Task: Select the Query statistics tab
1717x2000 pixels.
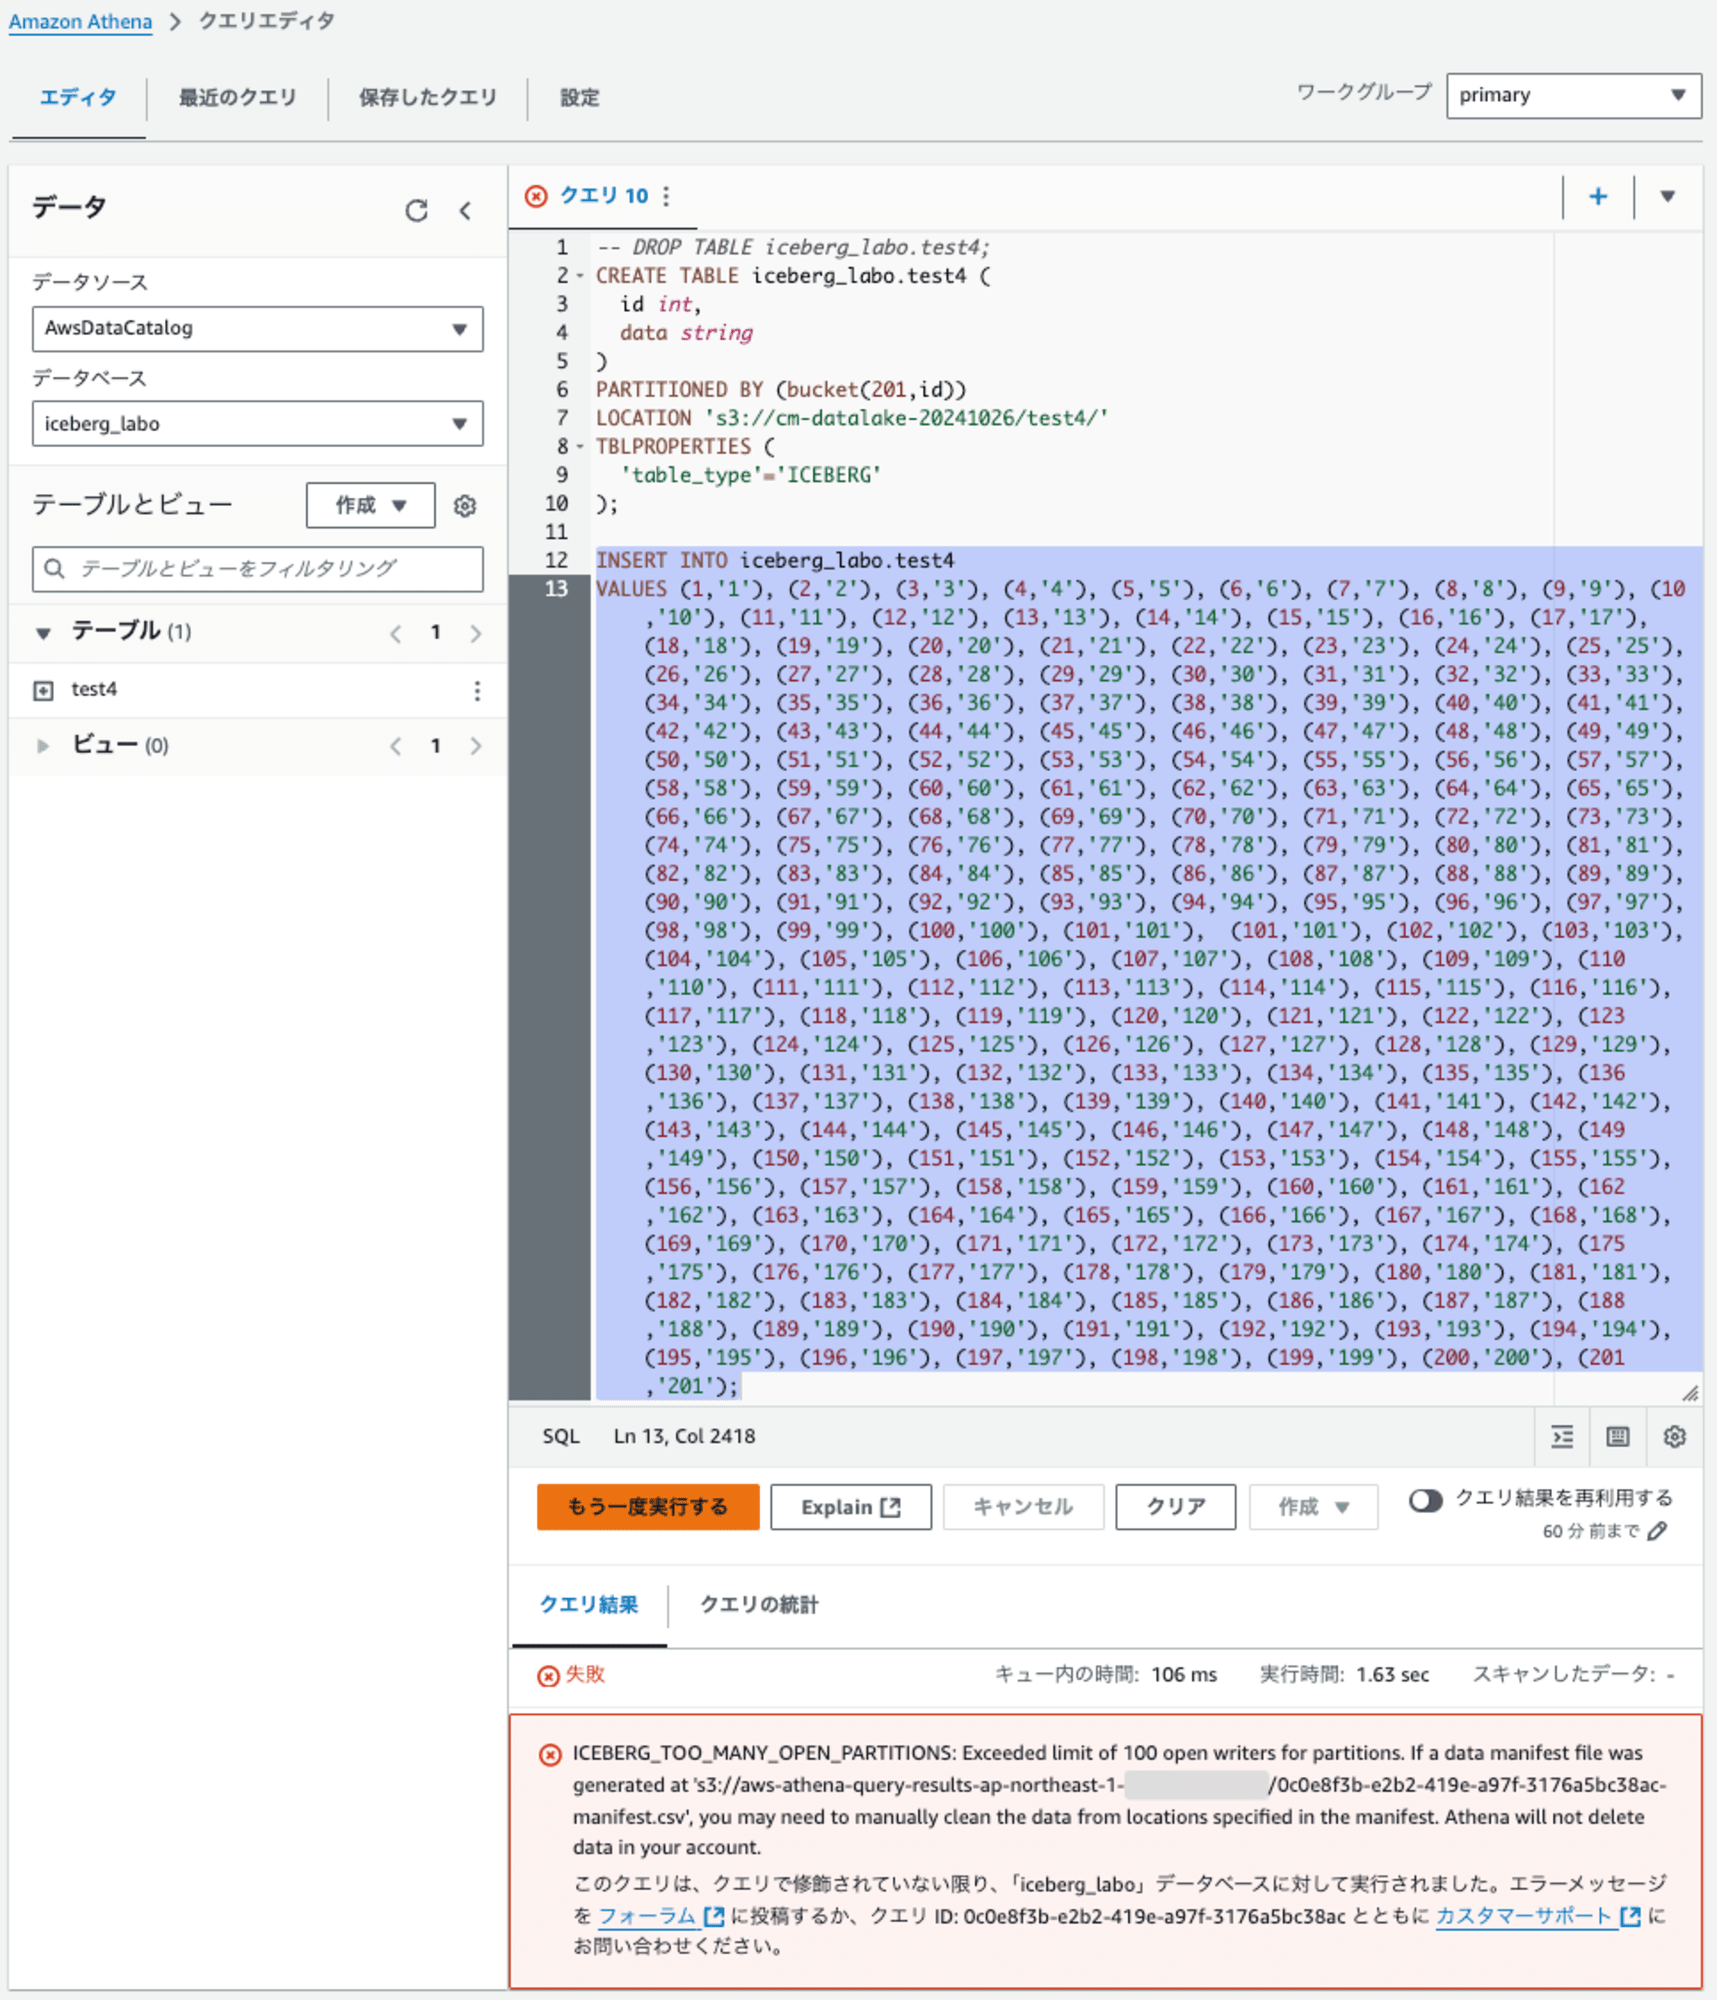Action: point(758,1605)
